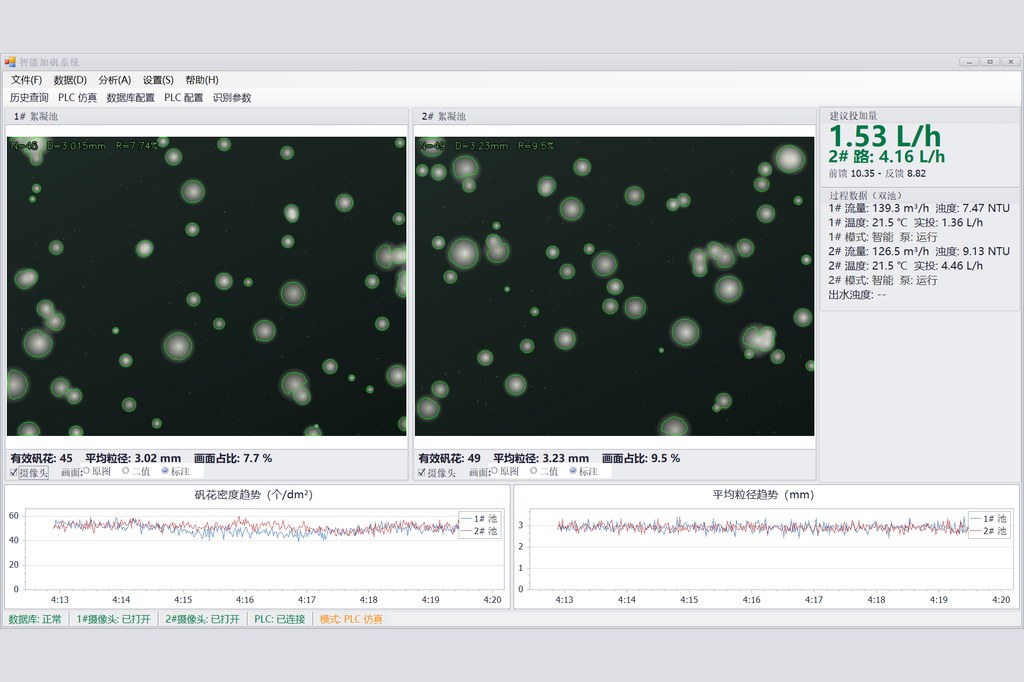Click the 1.53 L/h suggested dosage

[x=885, y=136]
